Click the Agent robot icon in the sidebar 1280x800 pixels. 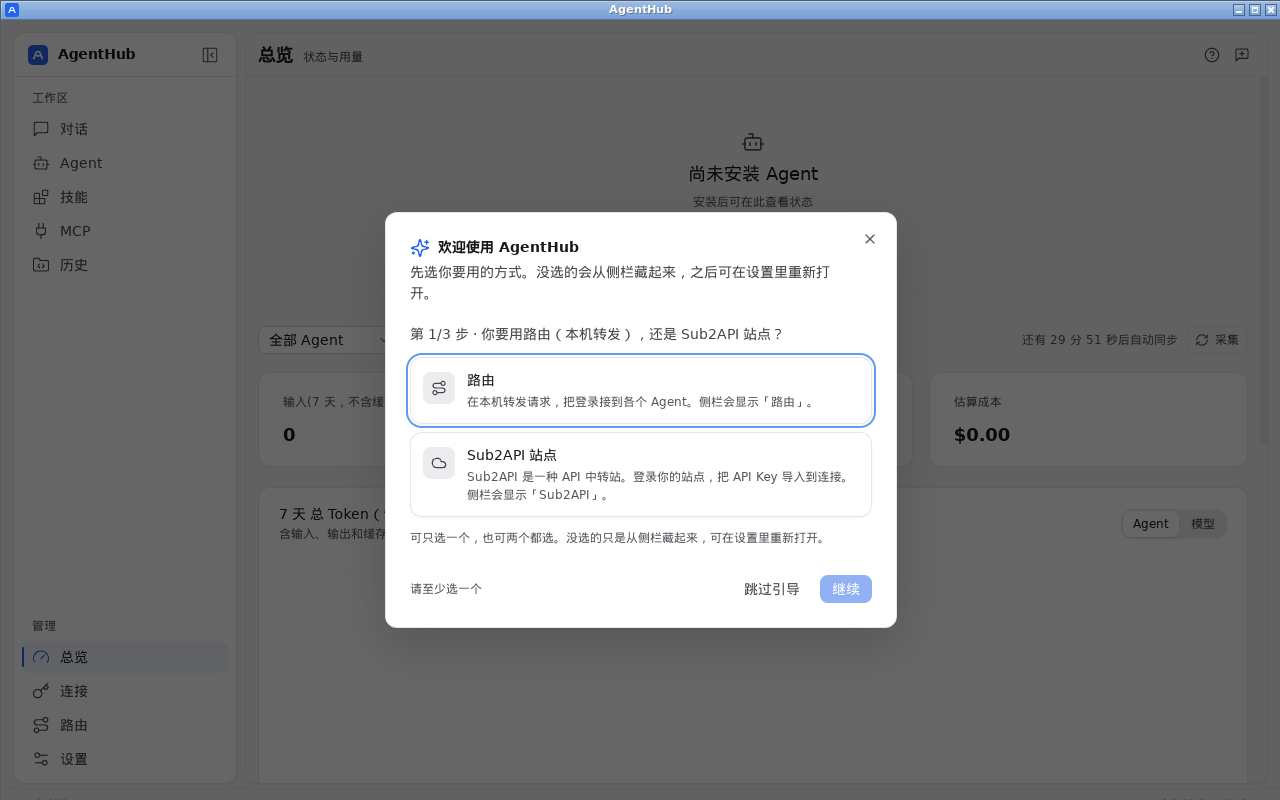[x=41, y=163]
